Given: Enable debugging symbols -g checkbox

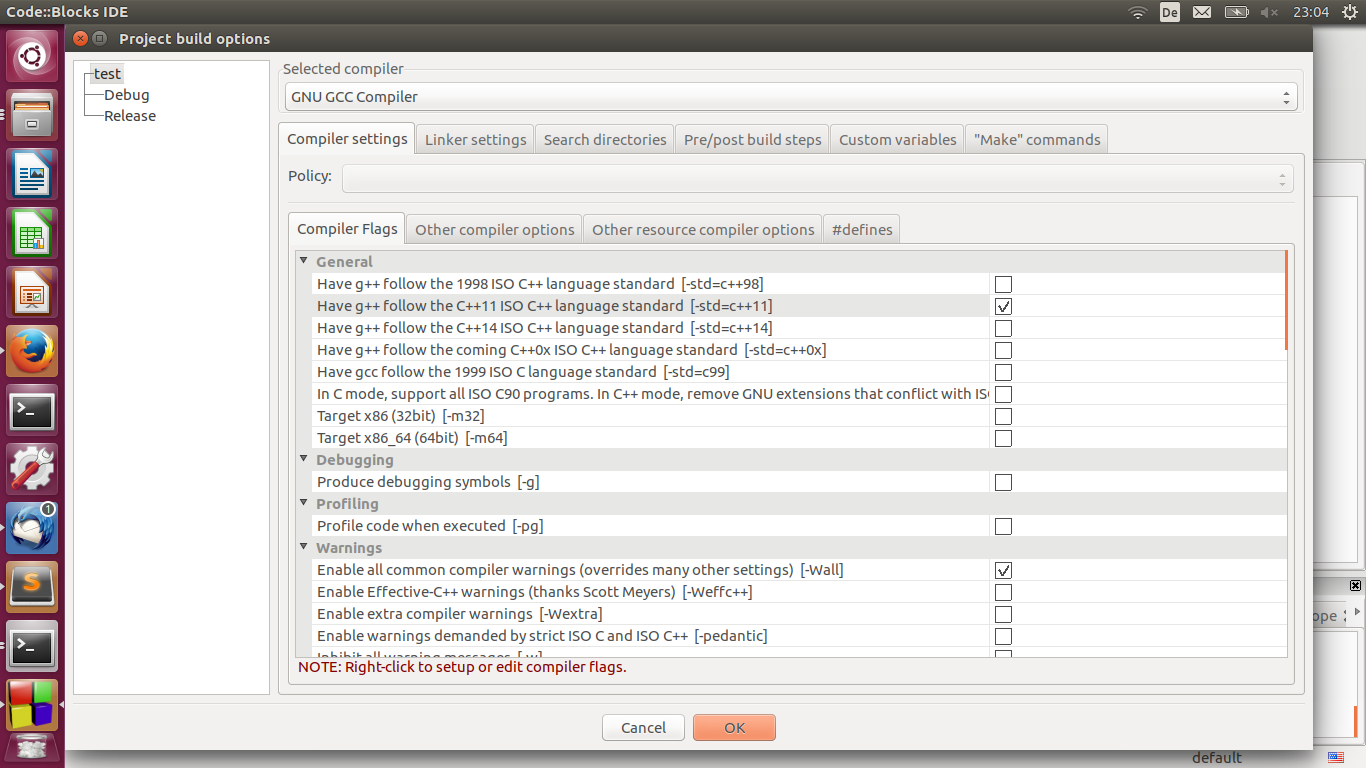Looking at the screenshot, I should (1003, 482).
